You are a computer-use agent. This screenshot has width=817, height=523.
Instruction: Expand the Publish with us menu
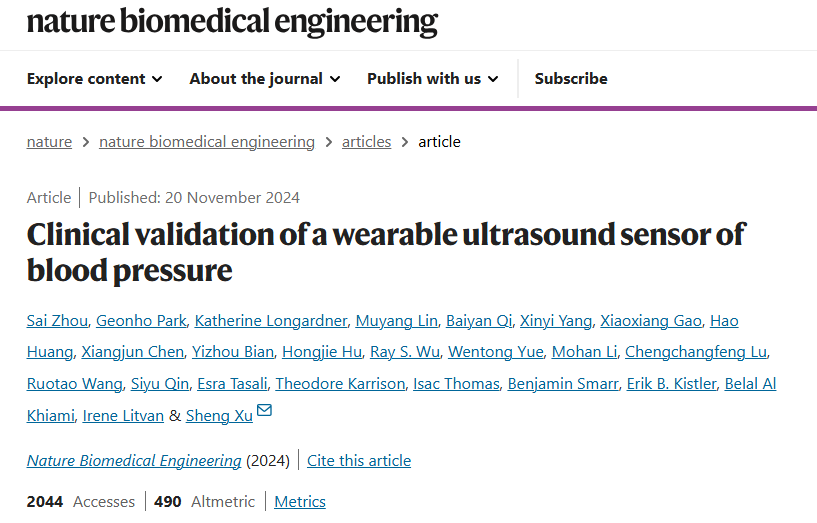tap(432, 79)
